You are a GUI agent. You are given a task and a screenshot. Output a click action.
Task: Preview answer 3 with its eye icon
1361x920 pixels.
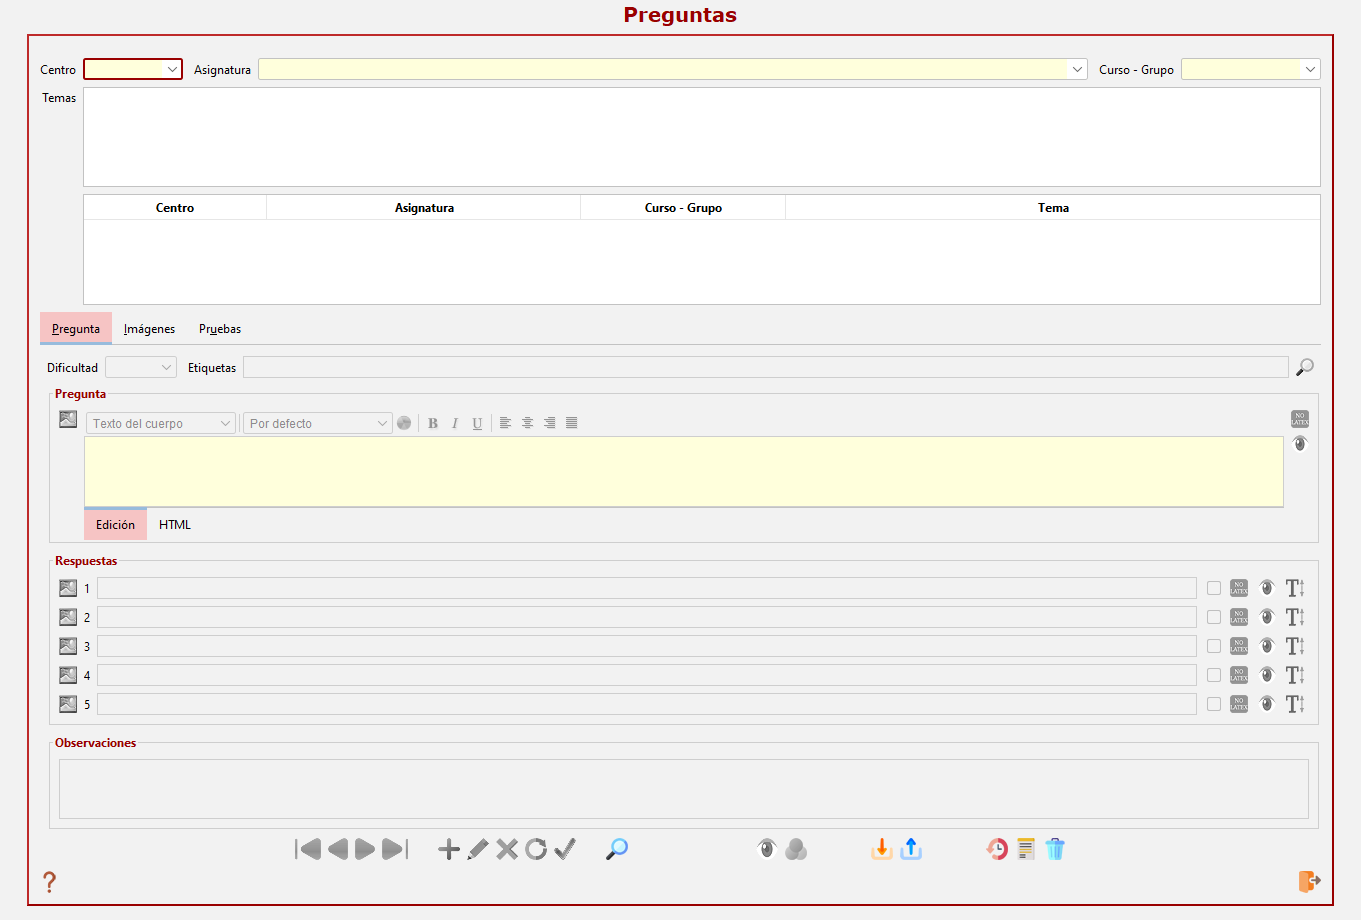coord(1267,646)
